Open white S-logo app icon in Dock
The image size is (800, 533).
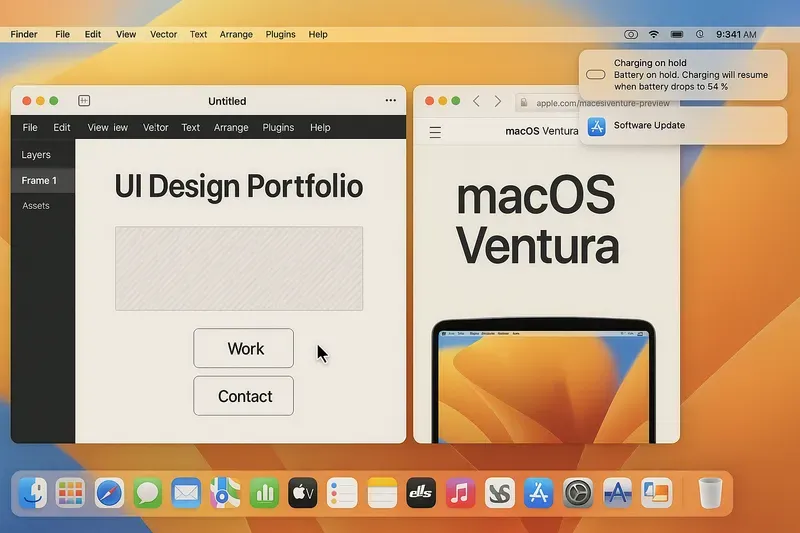(499, 493)
